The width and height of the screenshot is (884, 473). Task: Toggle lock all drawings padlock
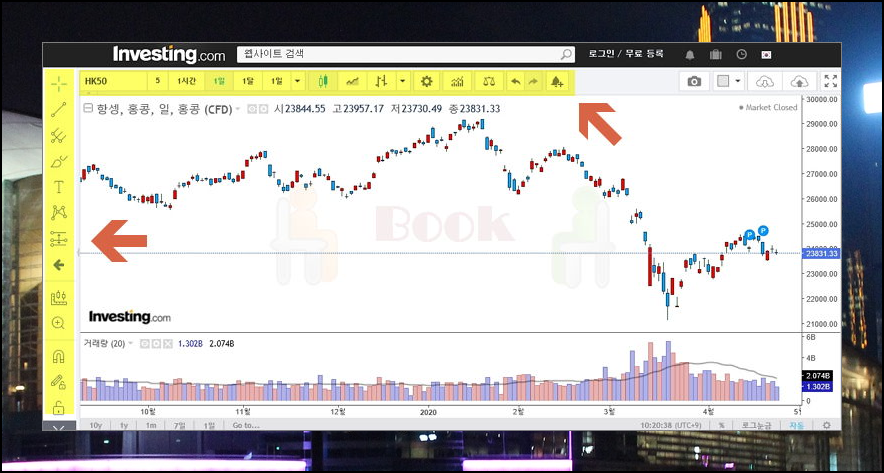(x=59, y=407)
